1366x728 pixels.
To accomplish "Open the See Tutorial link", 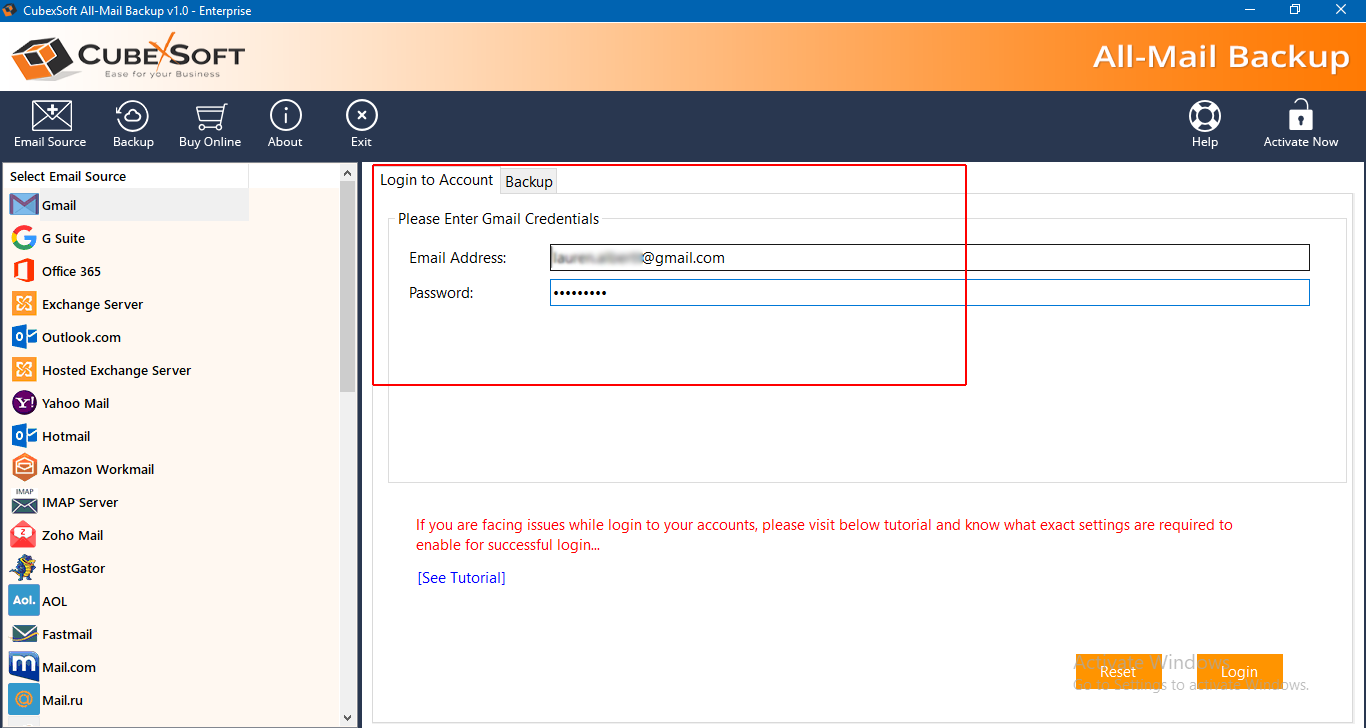I will [x=461, y=578].
